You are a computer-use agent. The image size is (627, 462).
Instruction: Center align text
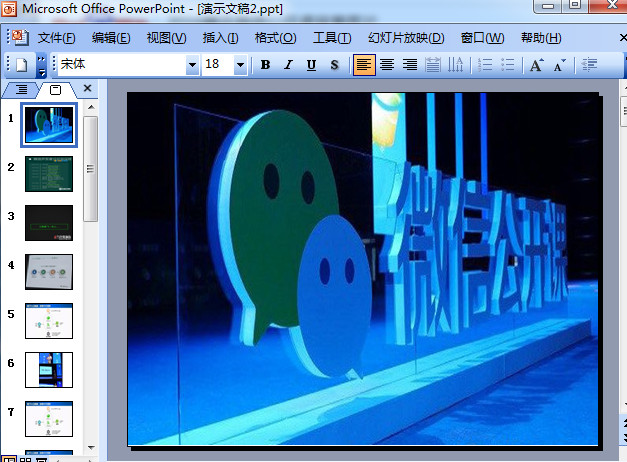pyautogui.click(x=387, y=65)
